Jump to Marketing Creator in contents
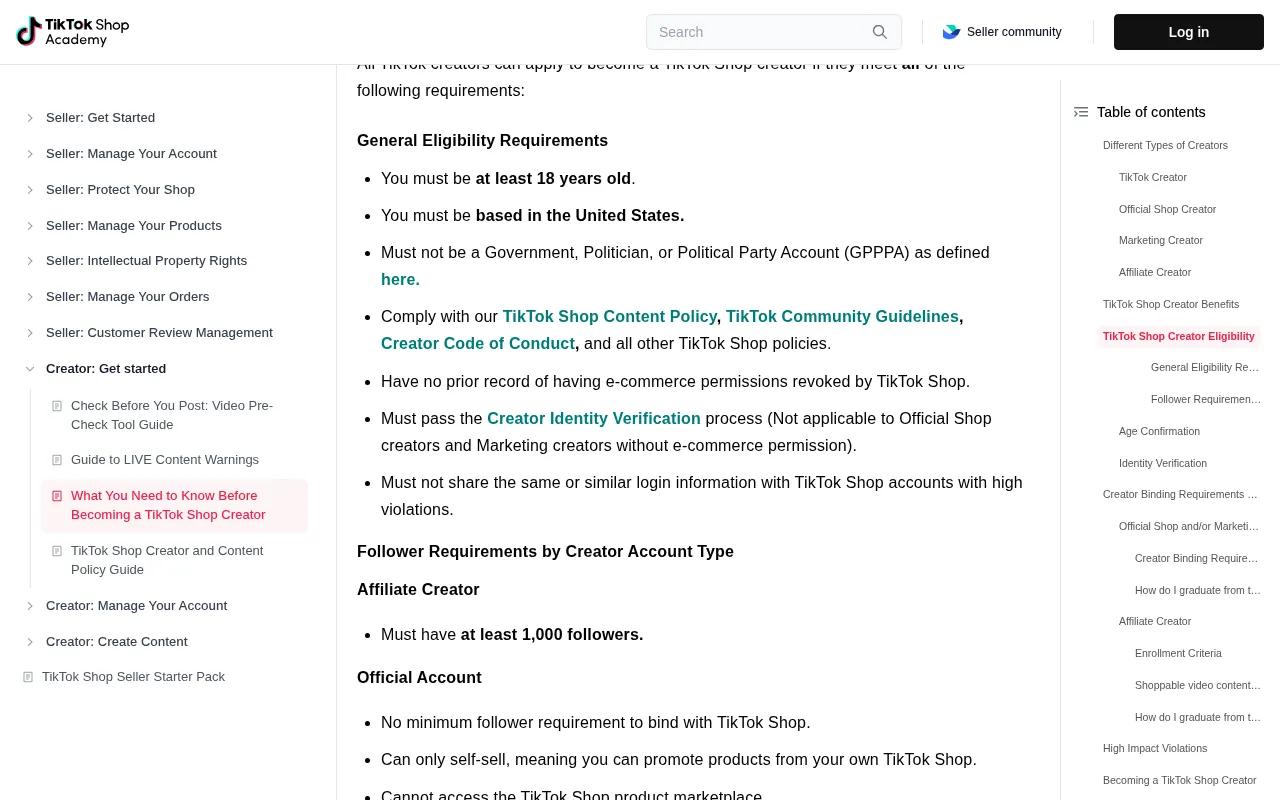Viewport: 1280px width, 800px height. (x=1161, y=241)
